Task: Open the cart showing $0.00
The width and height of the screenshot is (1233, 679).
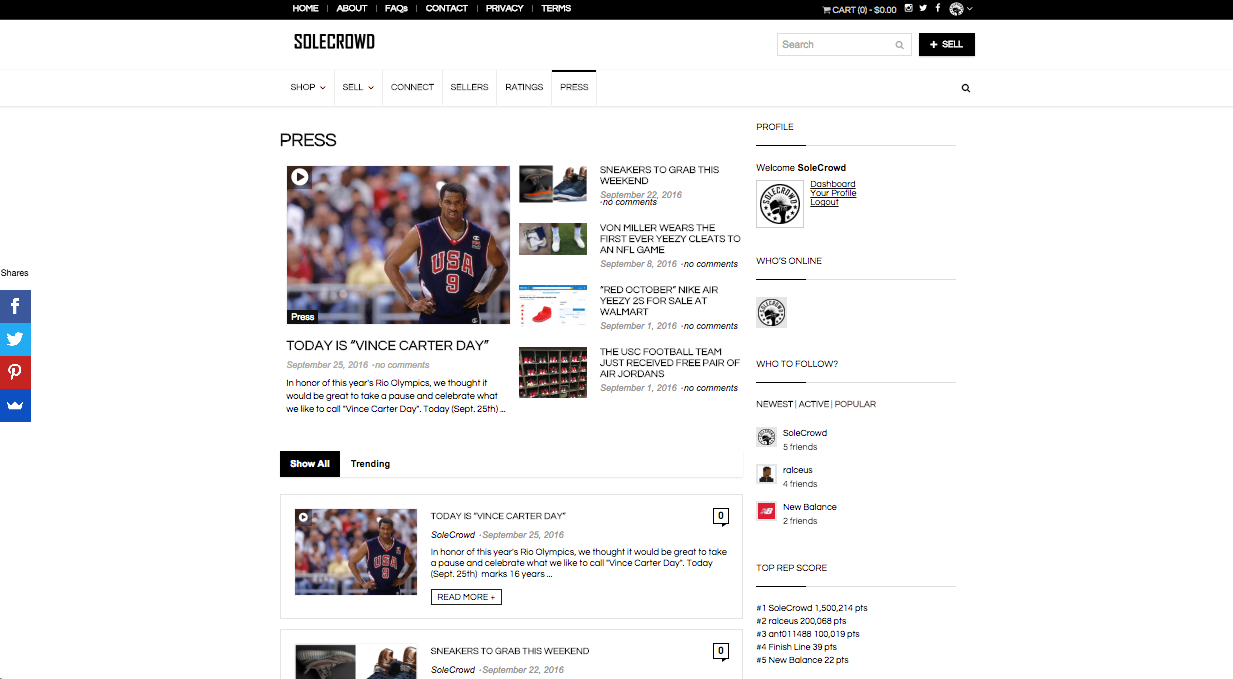Action: pyautogui.click(x=860, y=9)
